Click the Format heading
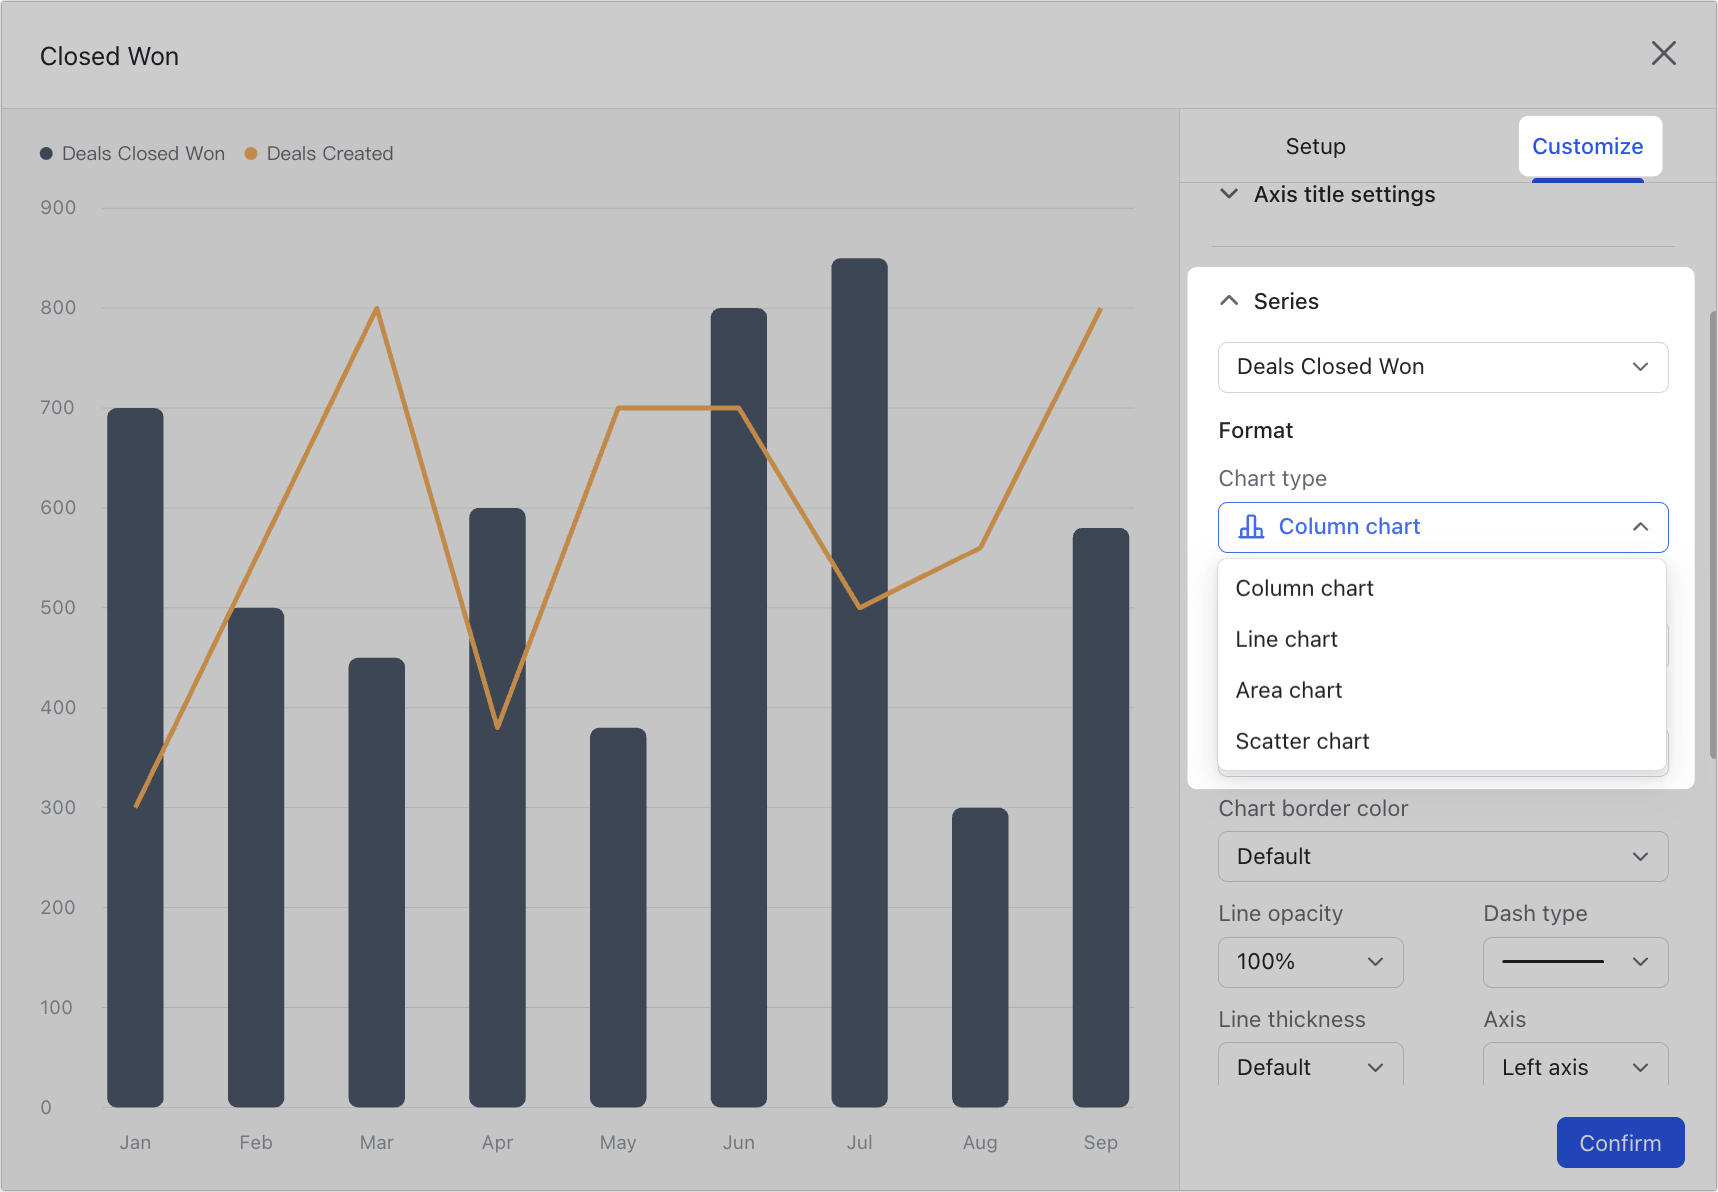This screenshot has width=1718, height=1192. click(1255, 431)
